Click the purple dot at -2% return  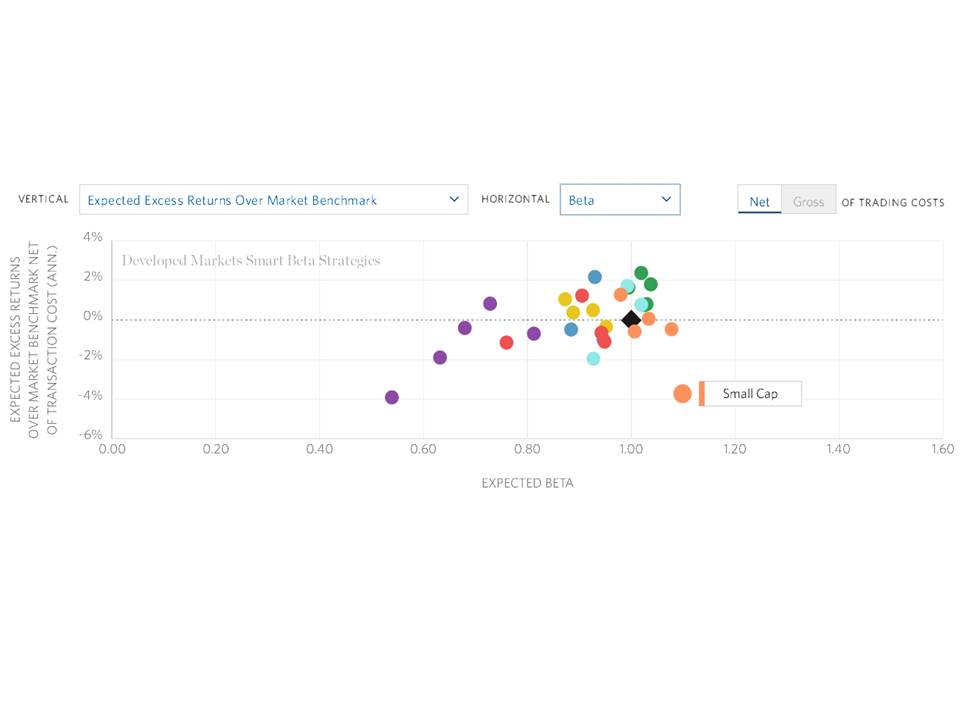point(440,357)
